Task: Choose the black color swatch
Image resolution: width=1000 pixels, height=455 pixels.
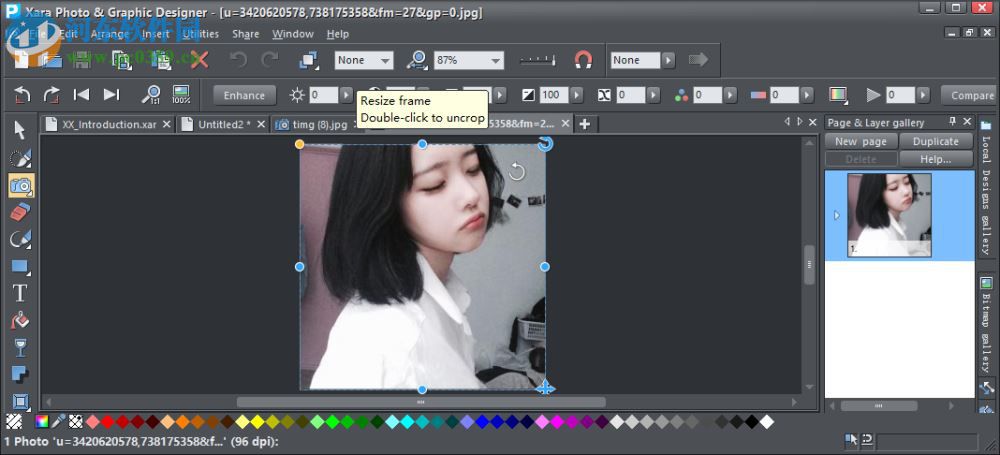Action: [751, 421]
